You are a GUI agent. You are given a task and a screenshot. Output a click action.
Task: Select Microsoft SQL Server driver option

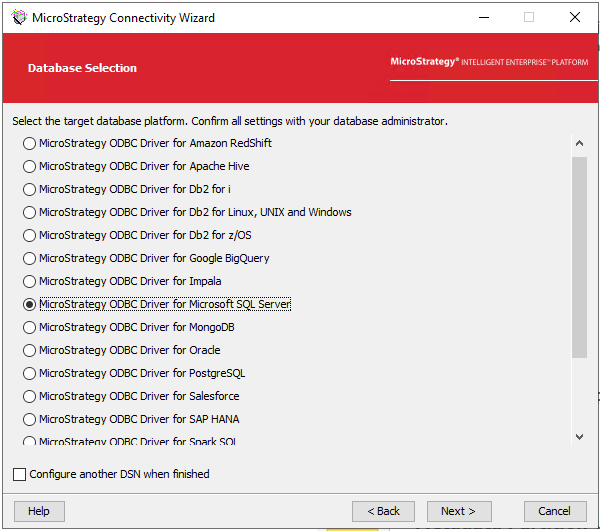pos(29,304)
